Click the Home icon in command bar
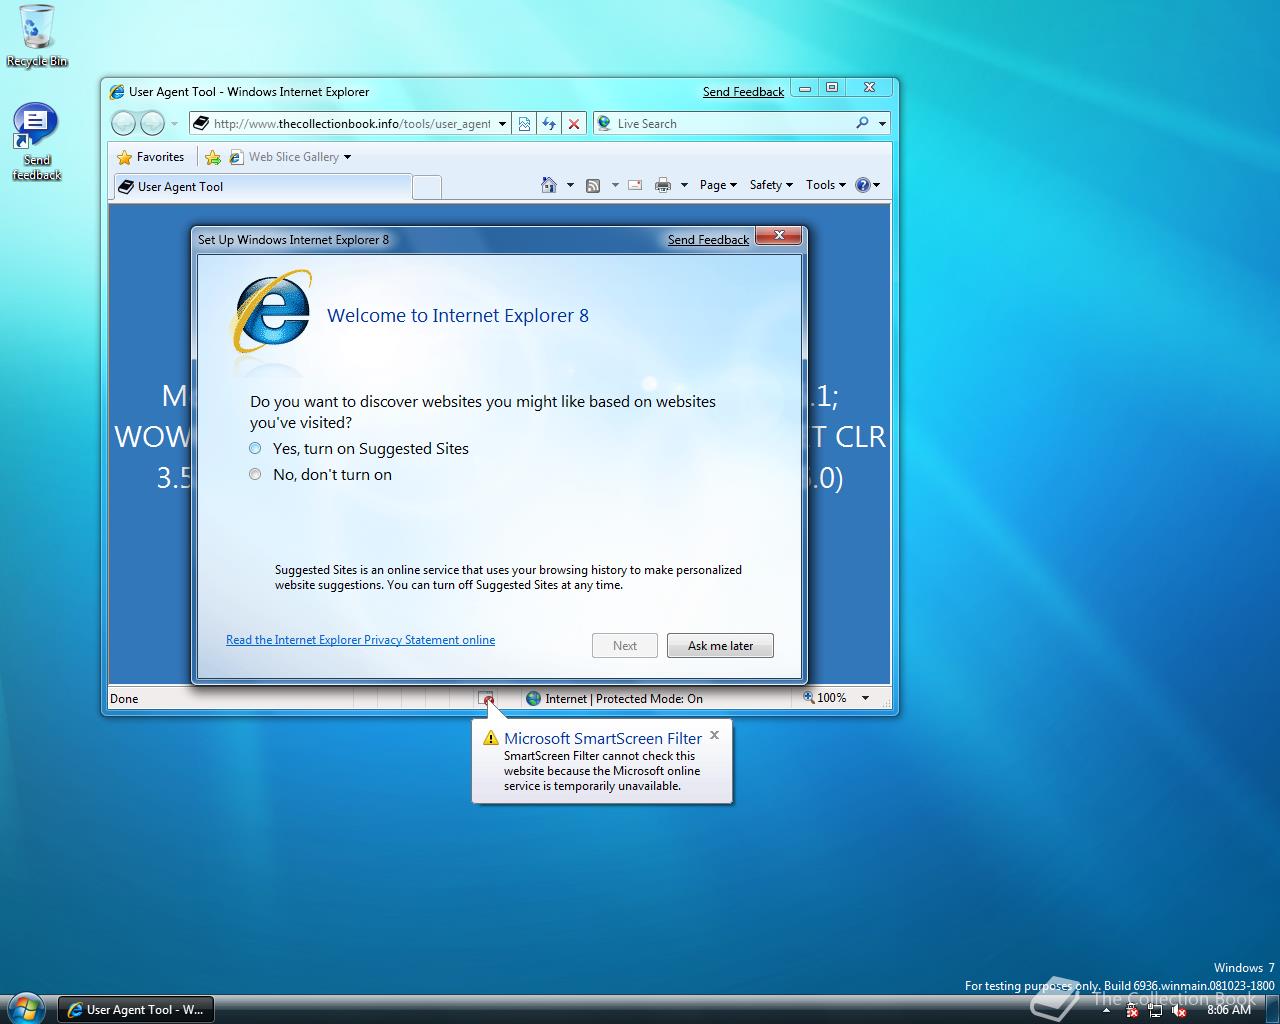Screen dimensions: 1280x1024 tap(548, 185)
